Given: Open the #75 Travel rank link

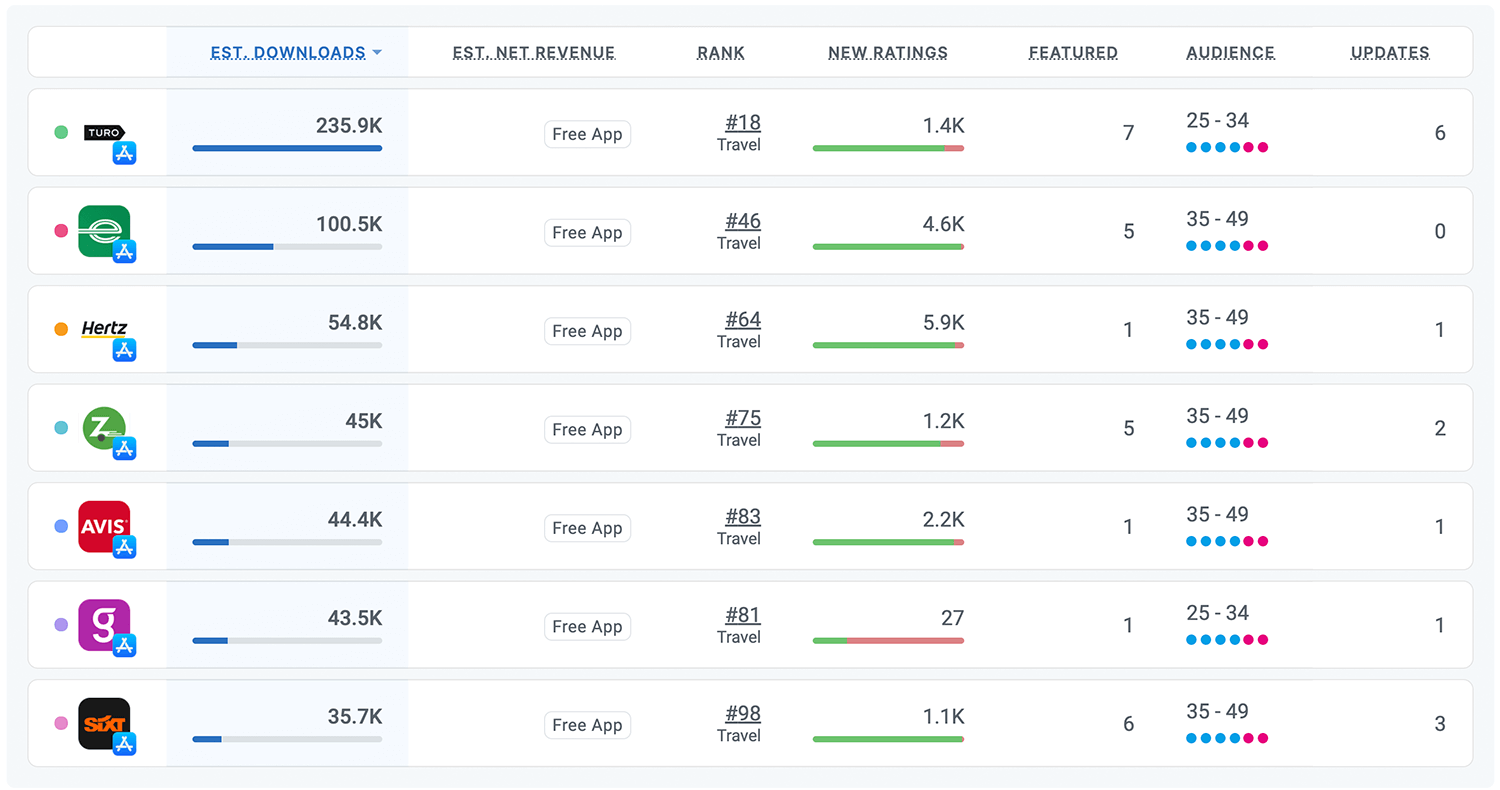Looking at the screenshot, I should 743,418.
